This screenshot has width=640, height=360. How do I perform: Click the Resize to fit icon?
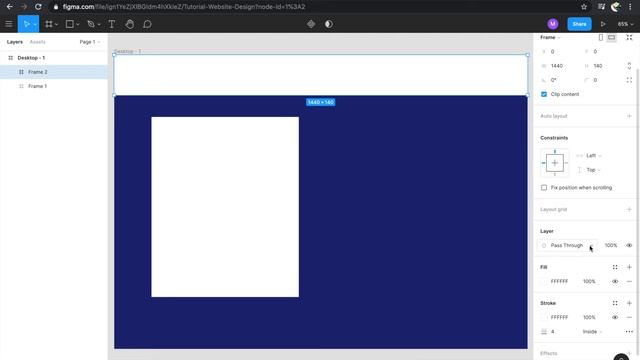tap(629, 38)
